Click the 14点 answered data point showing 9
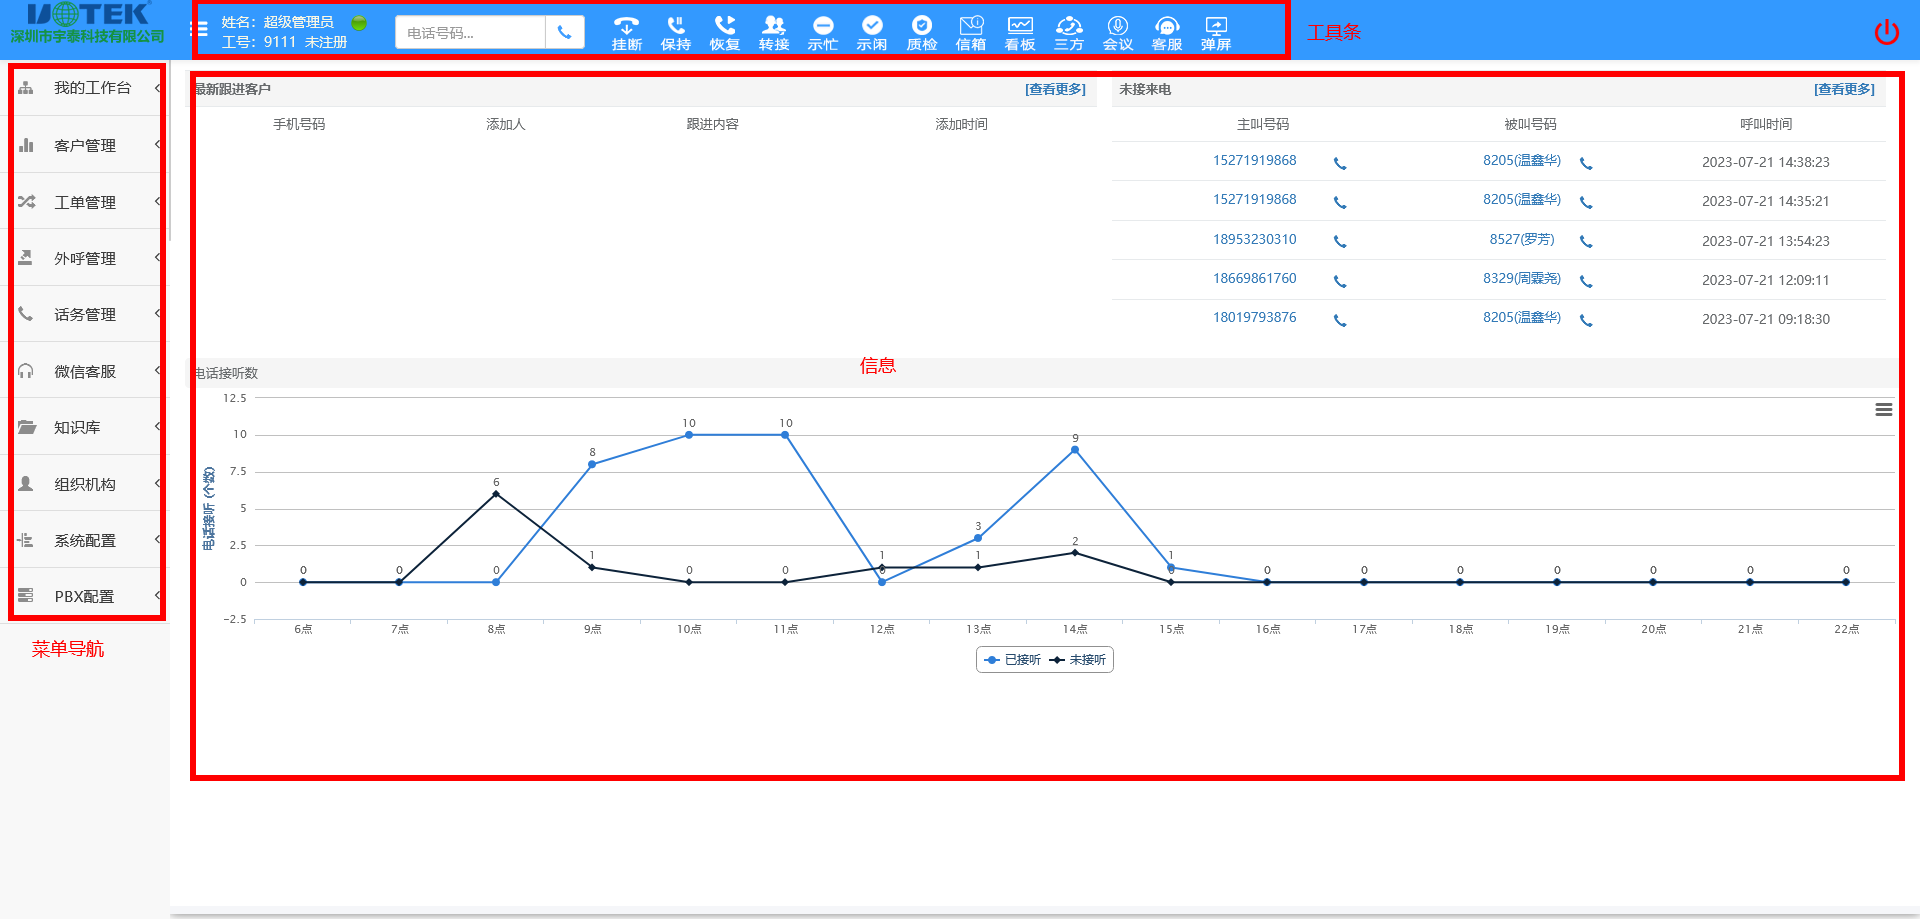 [1075, 450]
